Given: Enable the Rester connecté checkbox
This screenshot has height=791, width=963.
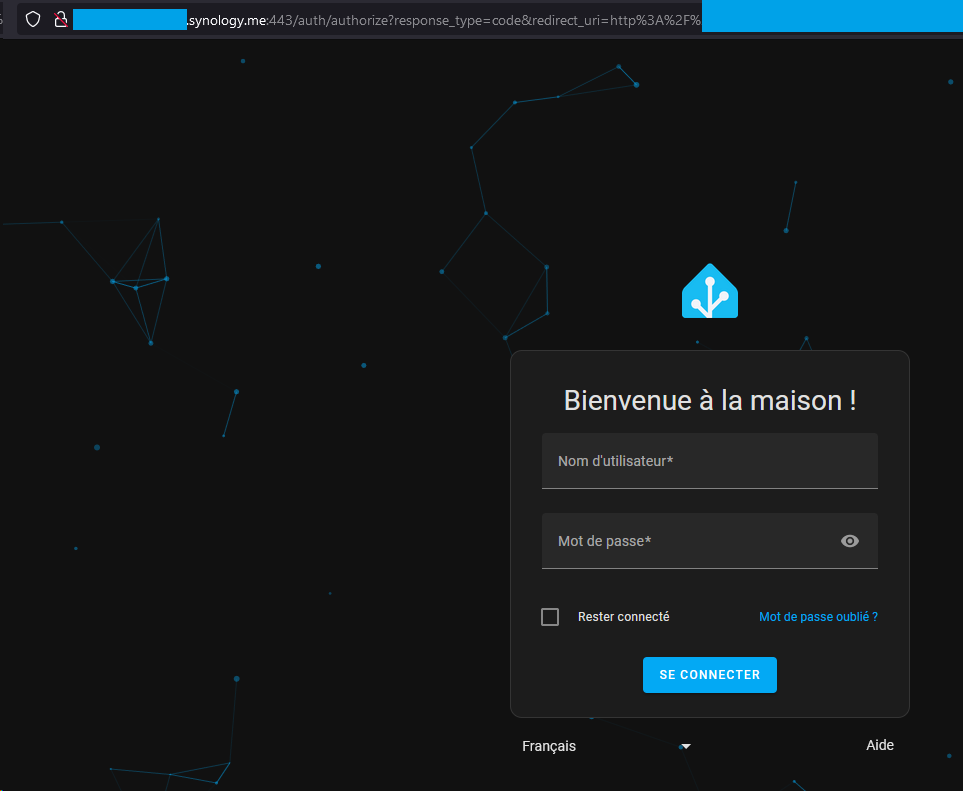Looking at the screenshot, I should [x=550, y=617].
